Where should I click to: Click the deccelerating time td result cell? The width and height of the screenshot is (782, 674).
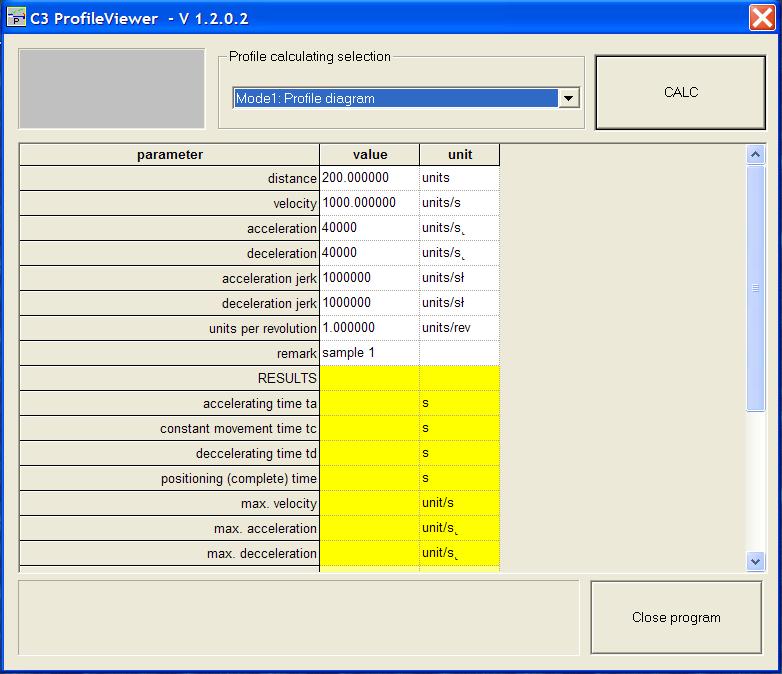click(x=370, y=453)
